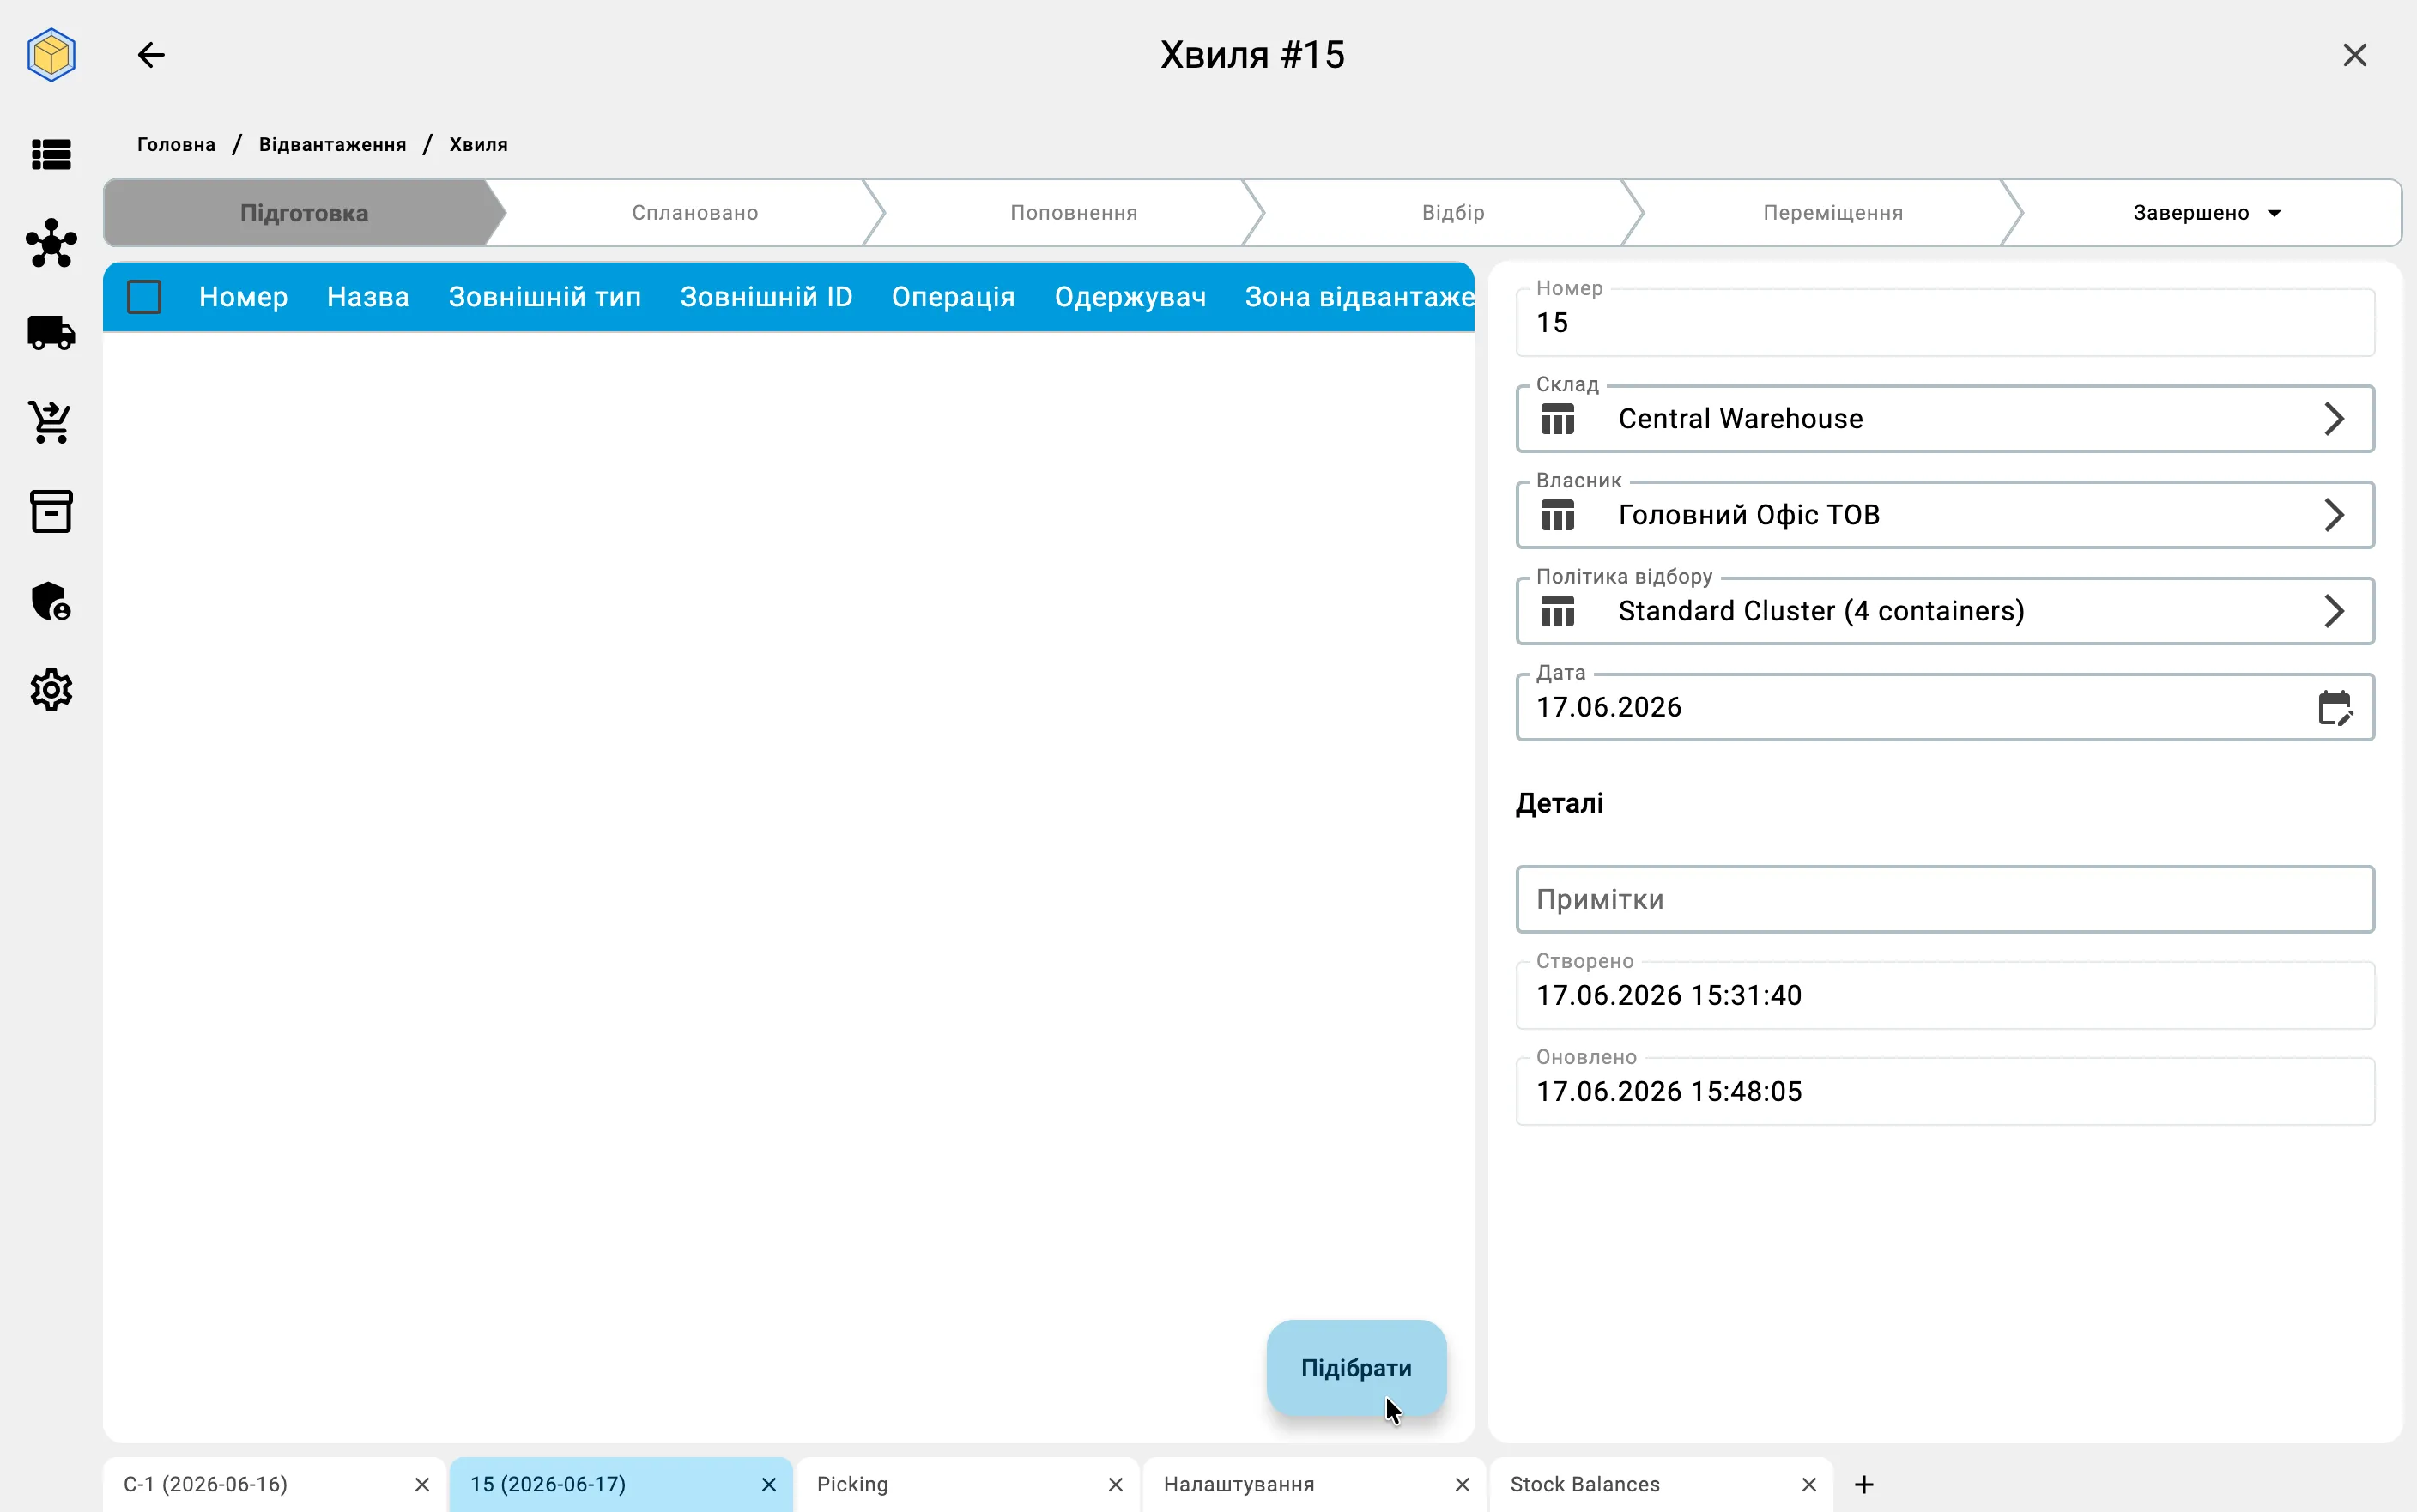Close the Stock Balances tab

(x=1809, y=1485)
